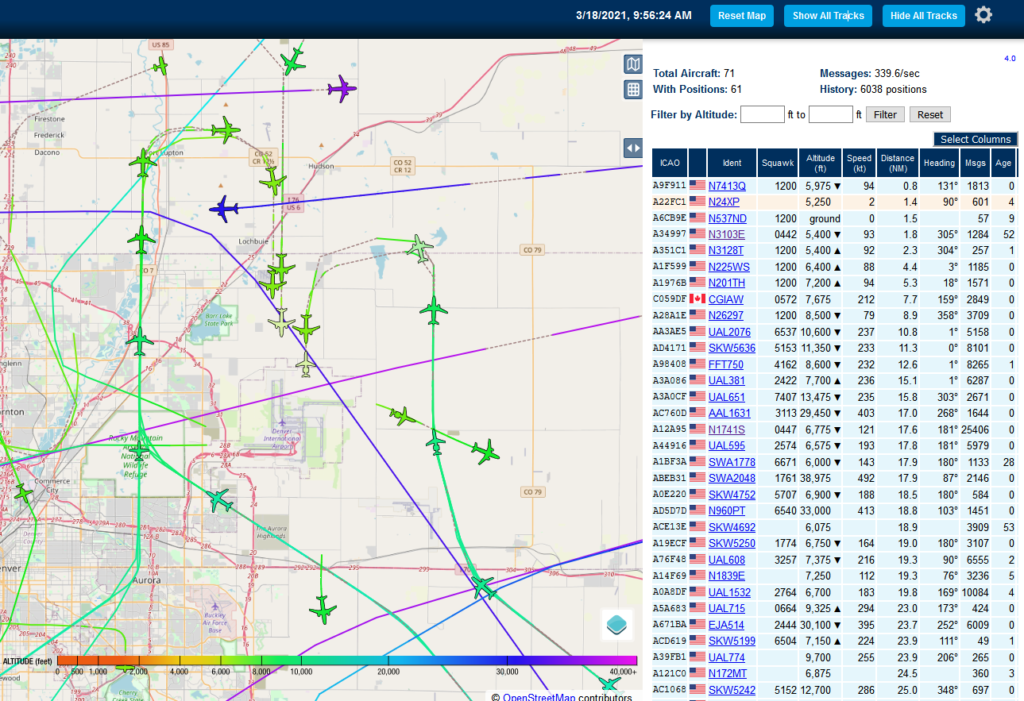
Task: Sort table by Heading column header
Action: click(939, 163)
